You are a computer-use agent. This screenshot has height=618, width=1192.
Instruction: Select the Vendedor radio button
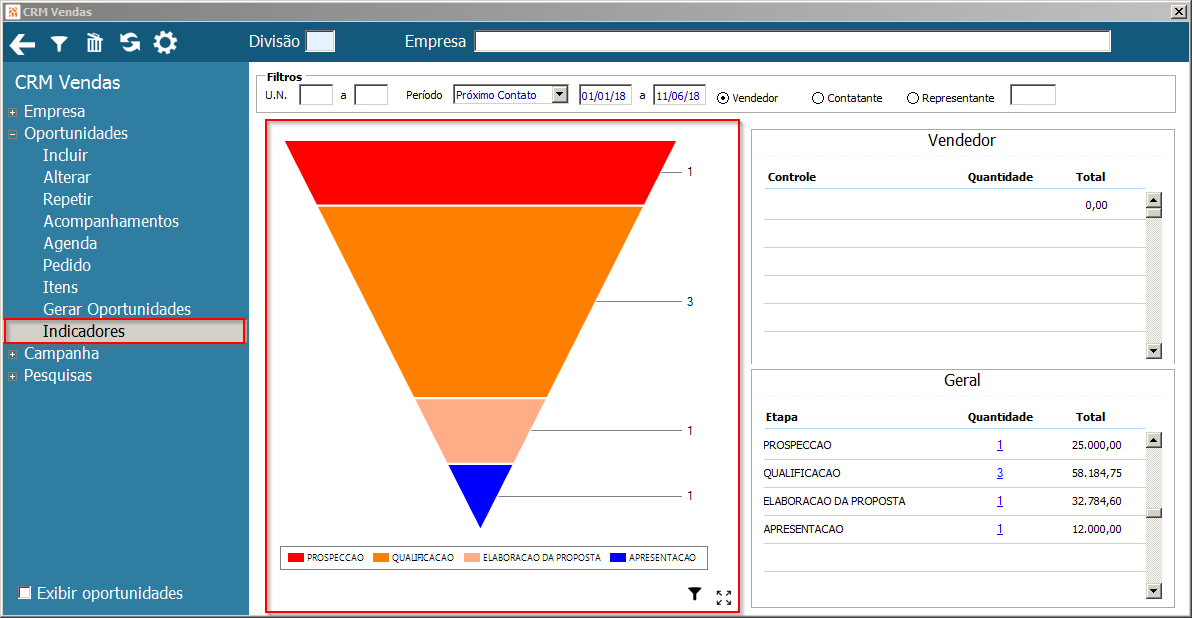pos(723,98)
